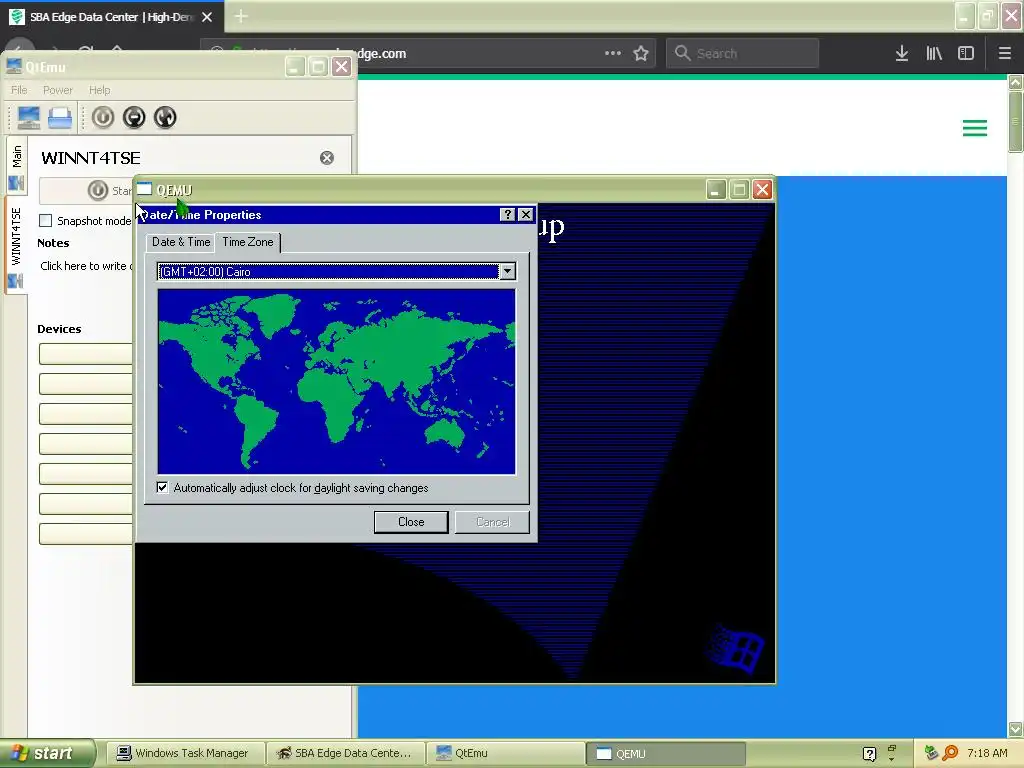
Task: Open the File menu in QtEmu
Action: pyautogui.click(x=19, y=90)
